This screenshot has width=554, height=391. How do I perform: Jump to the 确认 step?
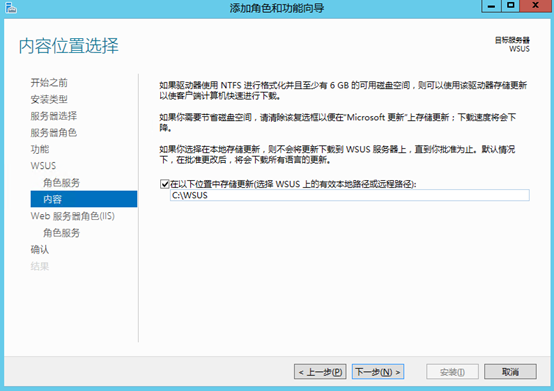coord(40,250)
